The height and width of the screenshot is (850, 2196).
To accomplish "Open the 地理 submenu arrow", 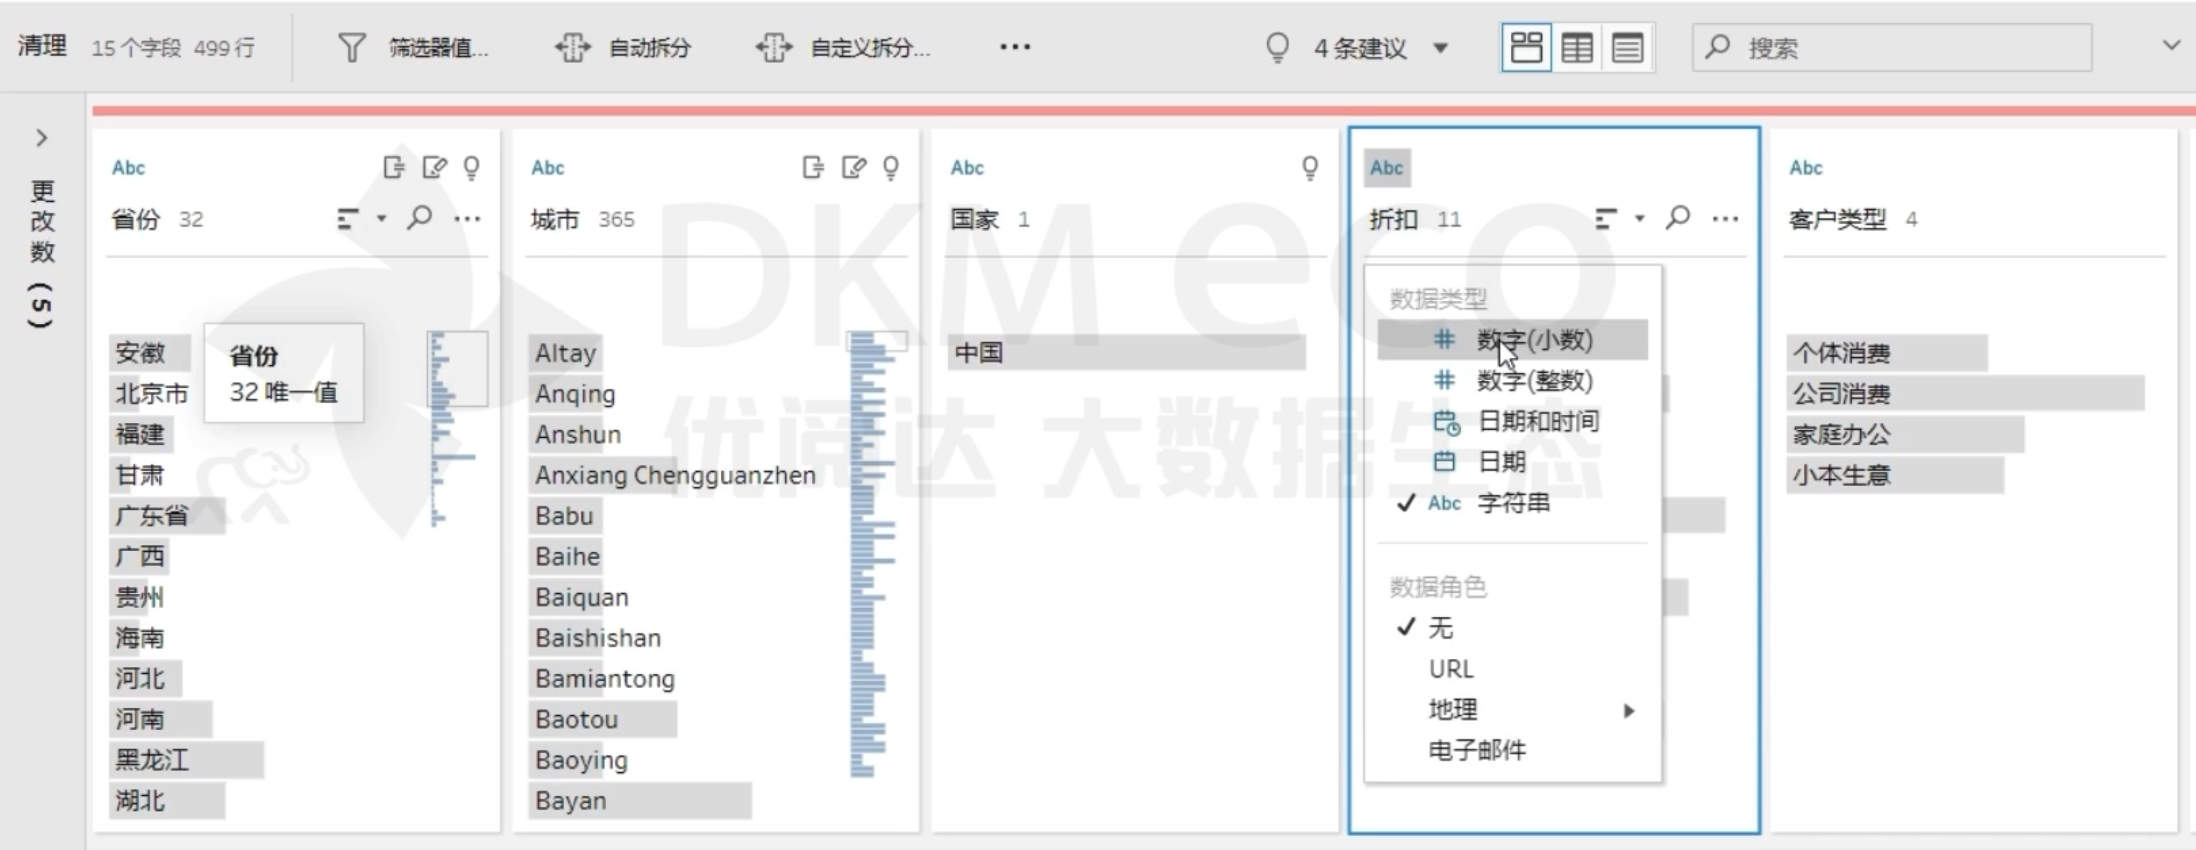I will [x=1629, y=710].
